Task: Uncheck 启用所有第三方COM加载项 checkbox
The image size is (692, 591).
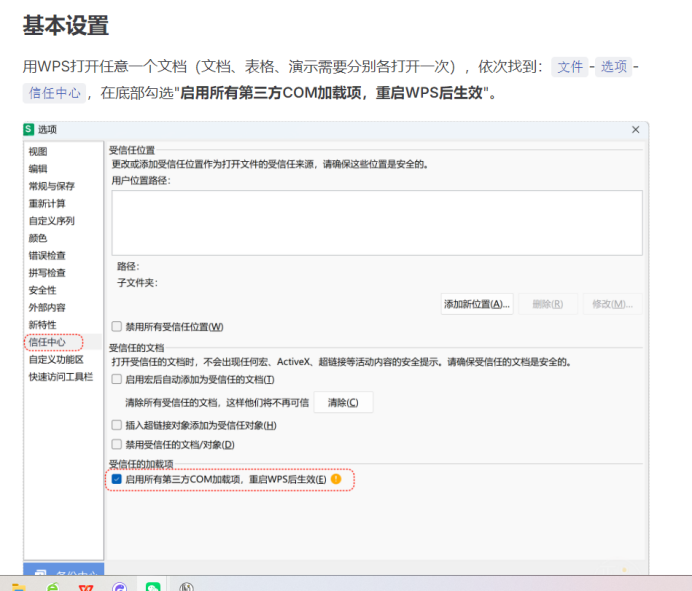Action: (117, 480)
